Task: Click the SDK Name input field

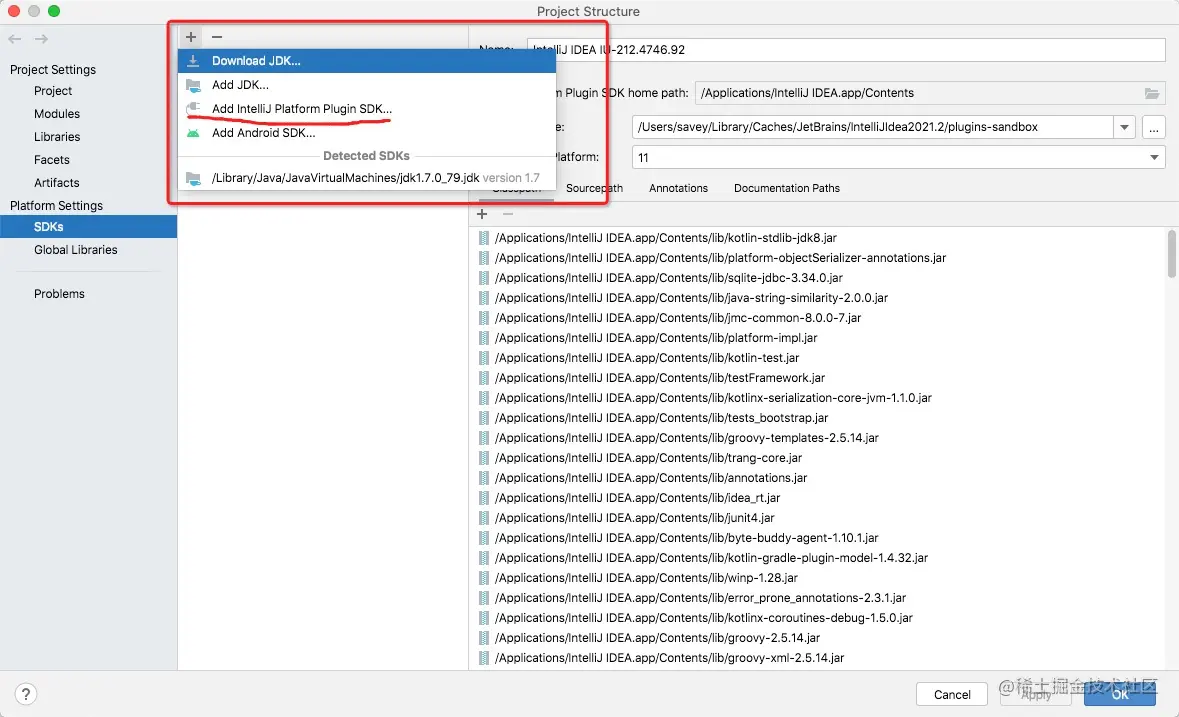Action: 846,50
